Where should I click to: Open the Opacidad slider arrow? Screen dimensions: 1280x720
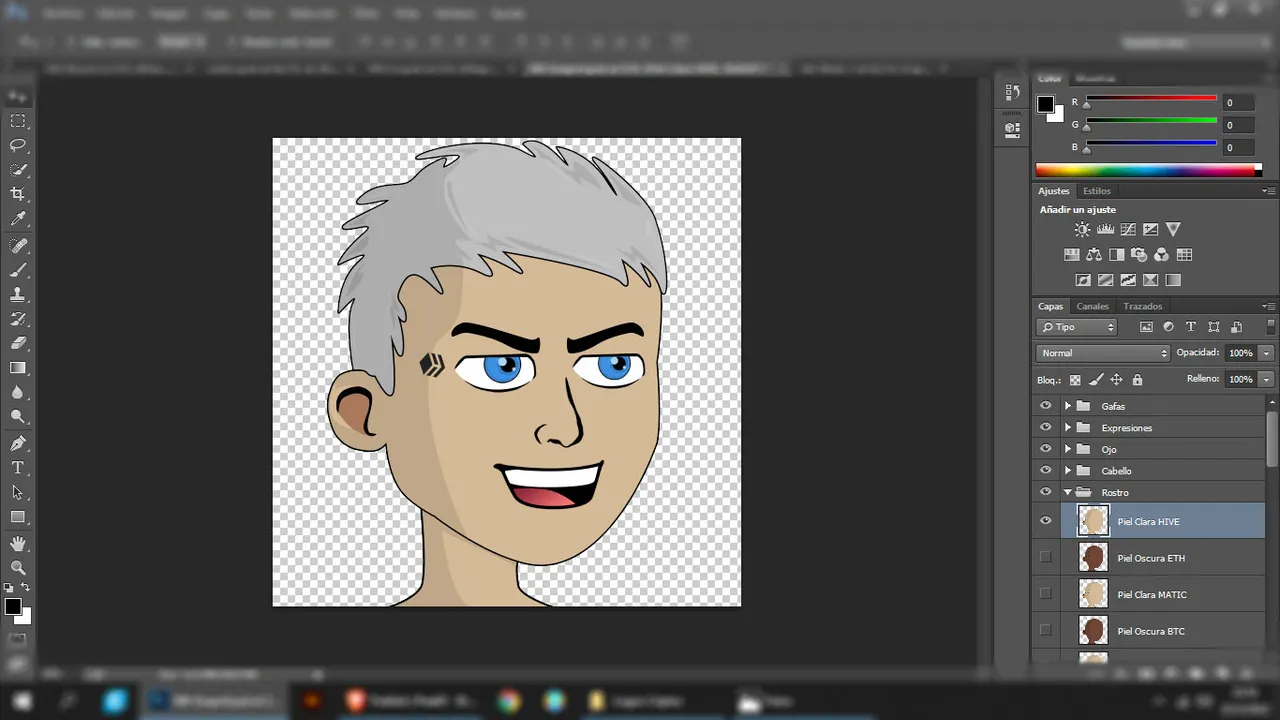click(1267, 353)
